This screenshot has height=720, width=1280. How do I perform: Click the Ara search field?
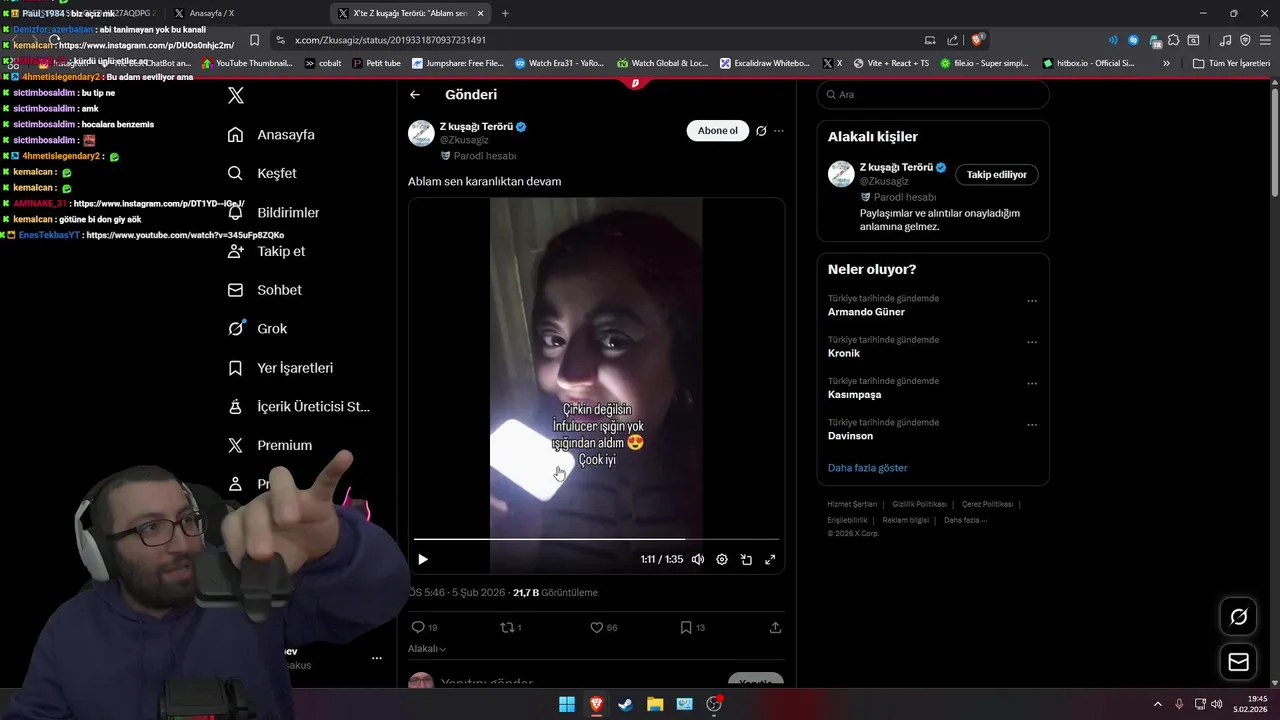[933, 94]
